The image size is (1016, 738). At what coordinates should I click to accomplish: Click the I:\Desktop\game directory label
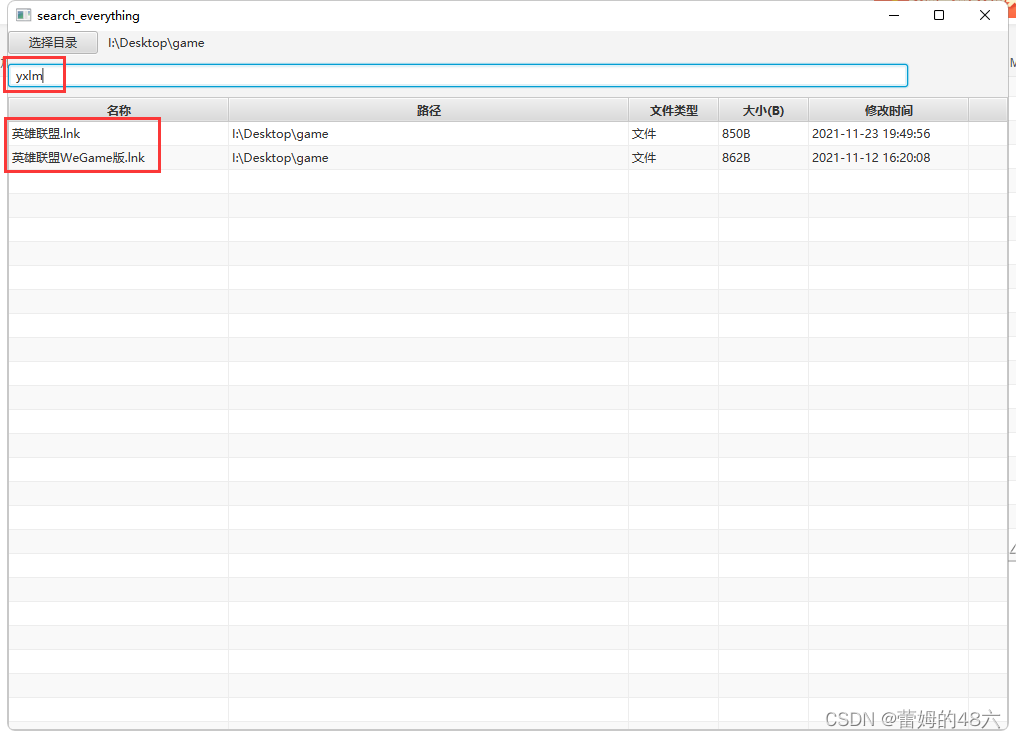coord(156,43)
